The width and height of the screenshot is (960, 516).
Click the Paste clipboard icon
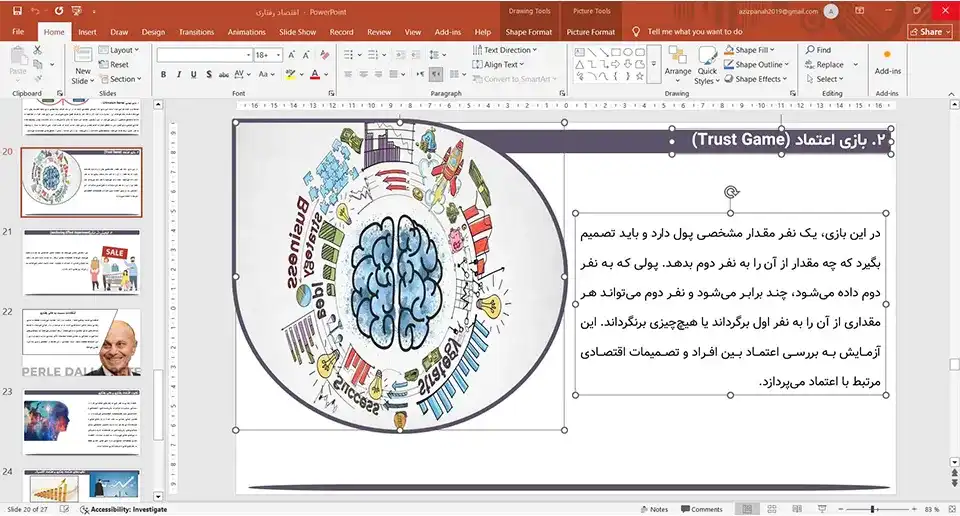coord(18,56)
